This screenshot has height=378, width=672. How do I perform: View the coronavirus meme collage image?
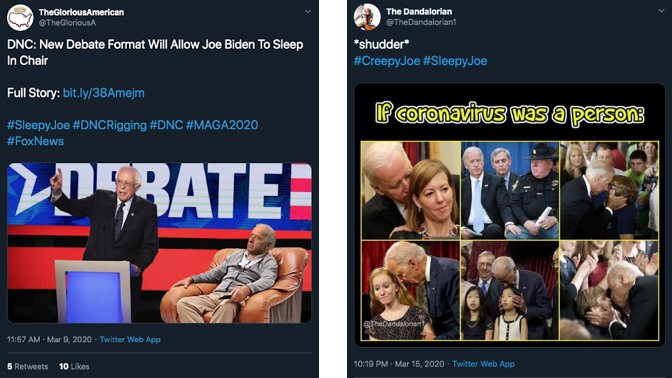click(x=509, y=215)
